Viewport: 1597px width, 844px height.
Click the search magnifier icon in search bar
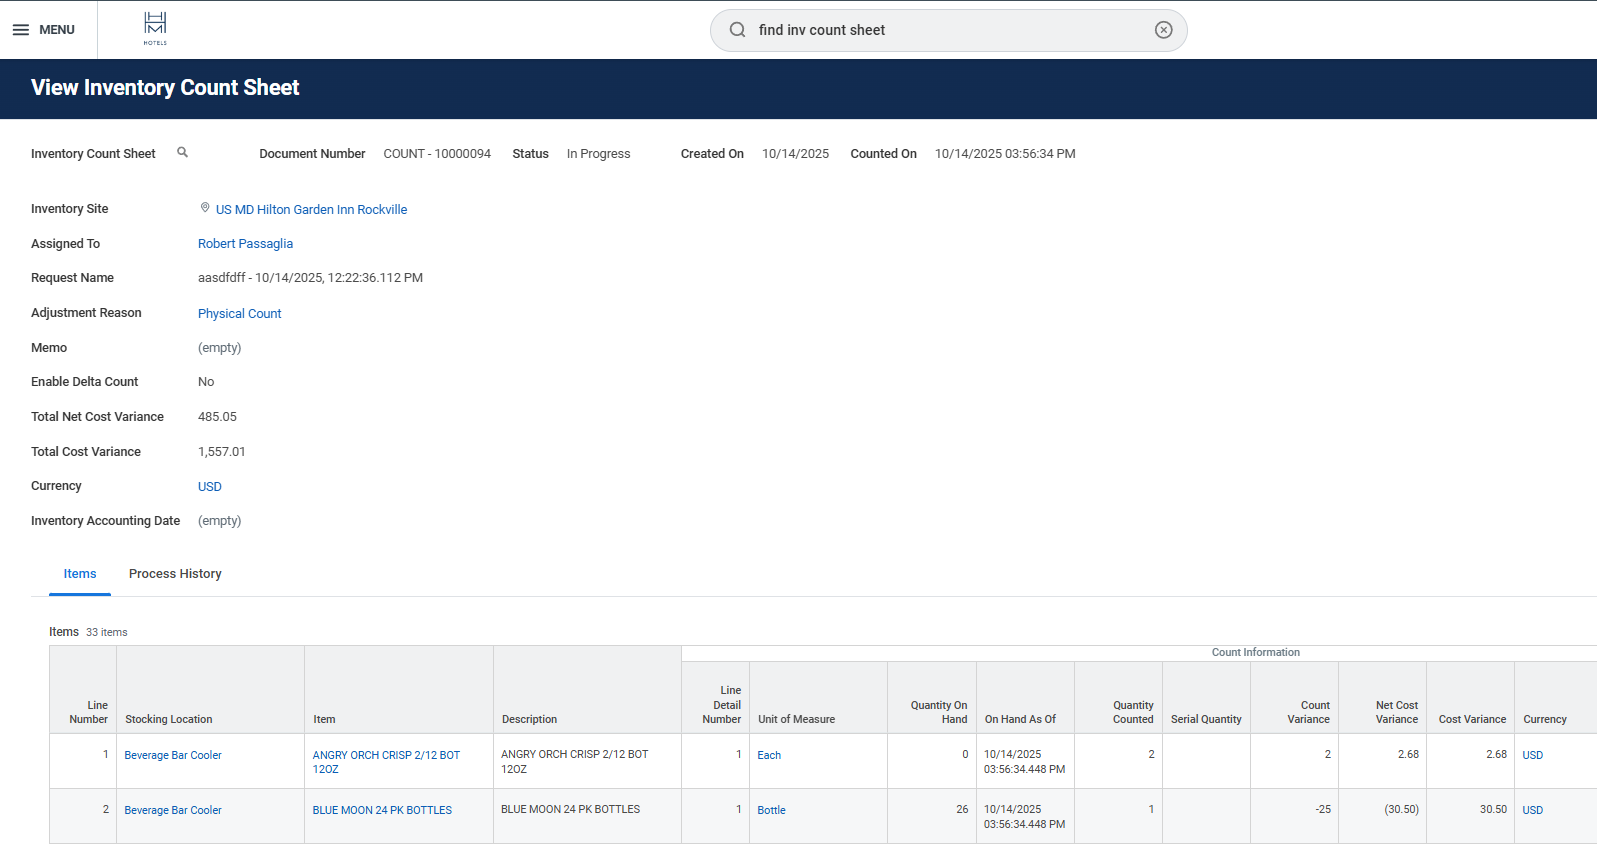[x=737, y=30]
